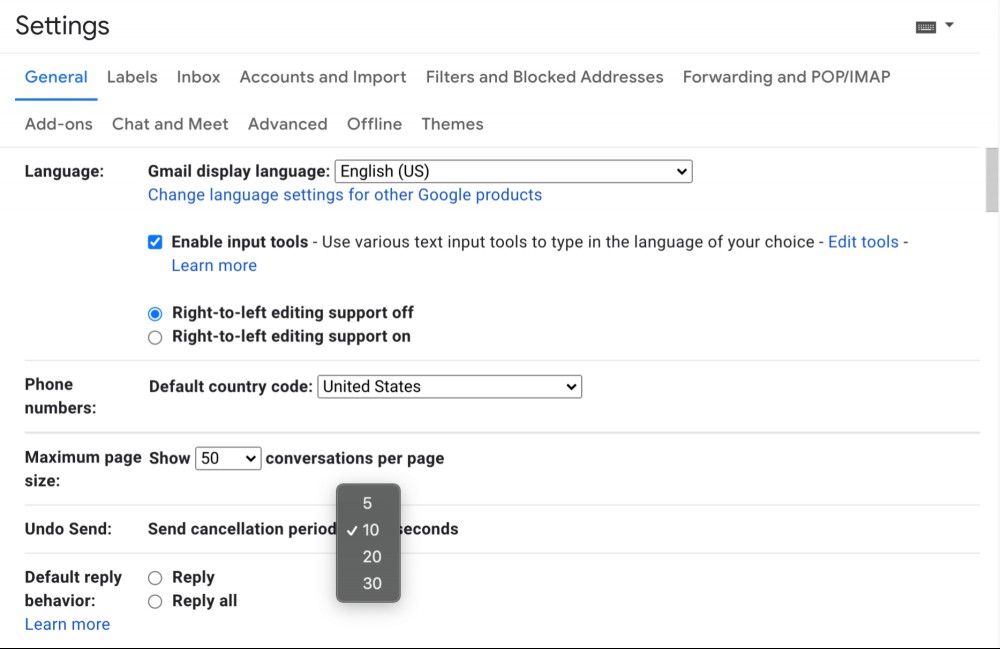This screenshot has height=649, width=1000.
Task: Open Forwarding and POP/IMAP tab
Action: click(786, 77)
